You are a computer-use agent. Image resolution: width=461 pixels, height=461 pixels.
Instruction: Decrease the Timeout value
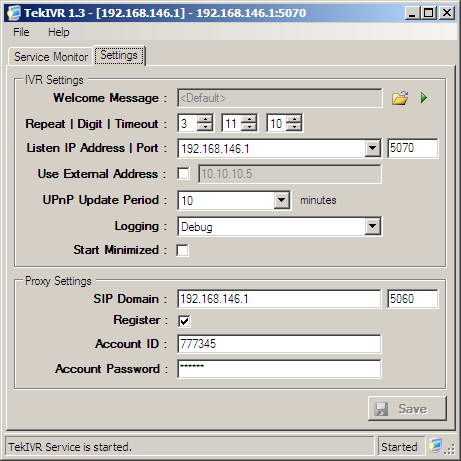tap(294, 127)
